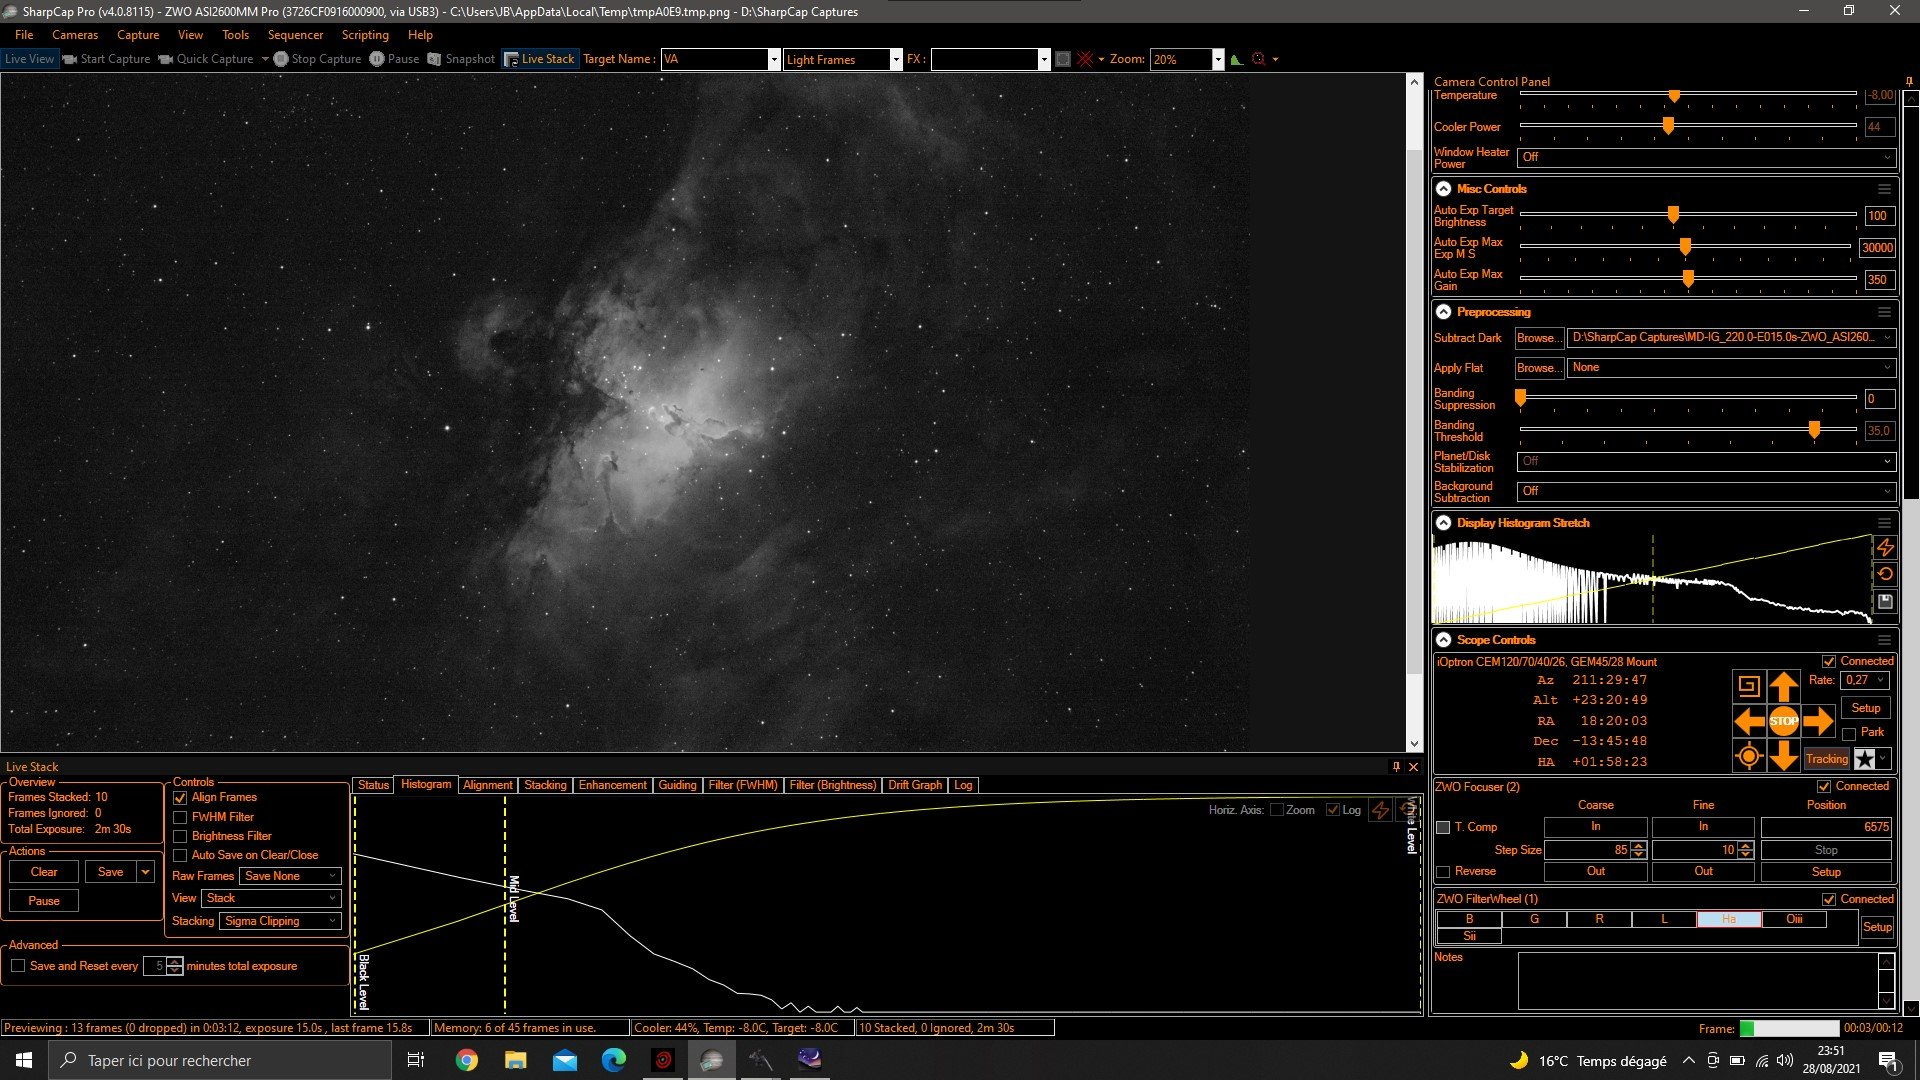Open the Misc Controls panel menu icon

click(1884, 189)
